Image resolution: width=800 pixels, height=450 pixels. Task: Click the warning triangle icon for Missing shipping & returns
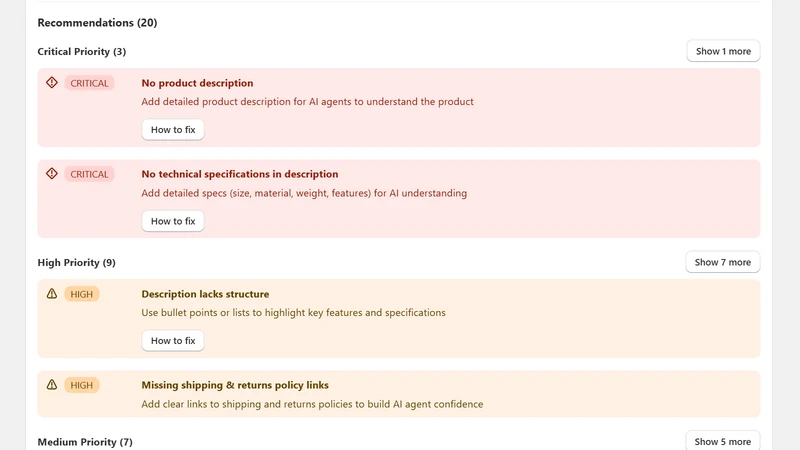tap(52, 385)
